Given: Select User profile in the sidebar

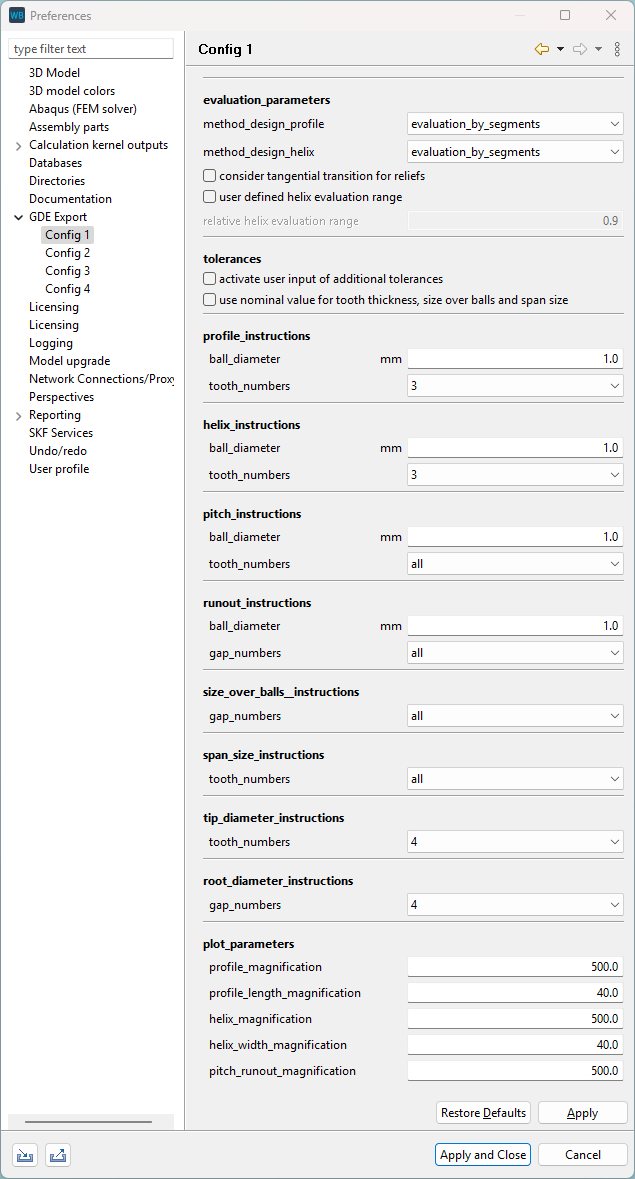Looking at the screenshot, I should pyautogui.click(x=58, y=468).
